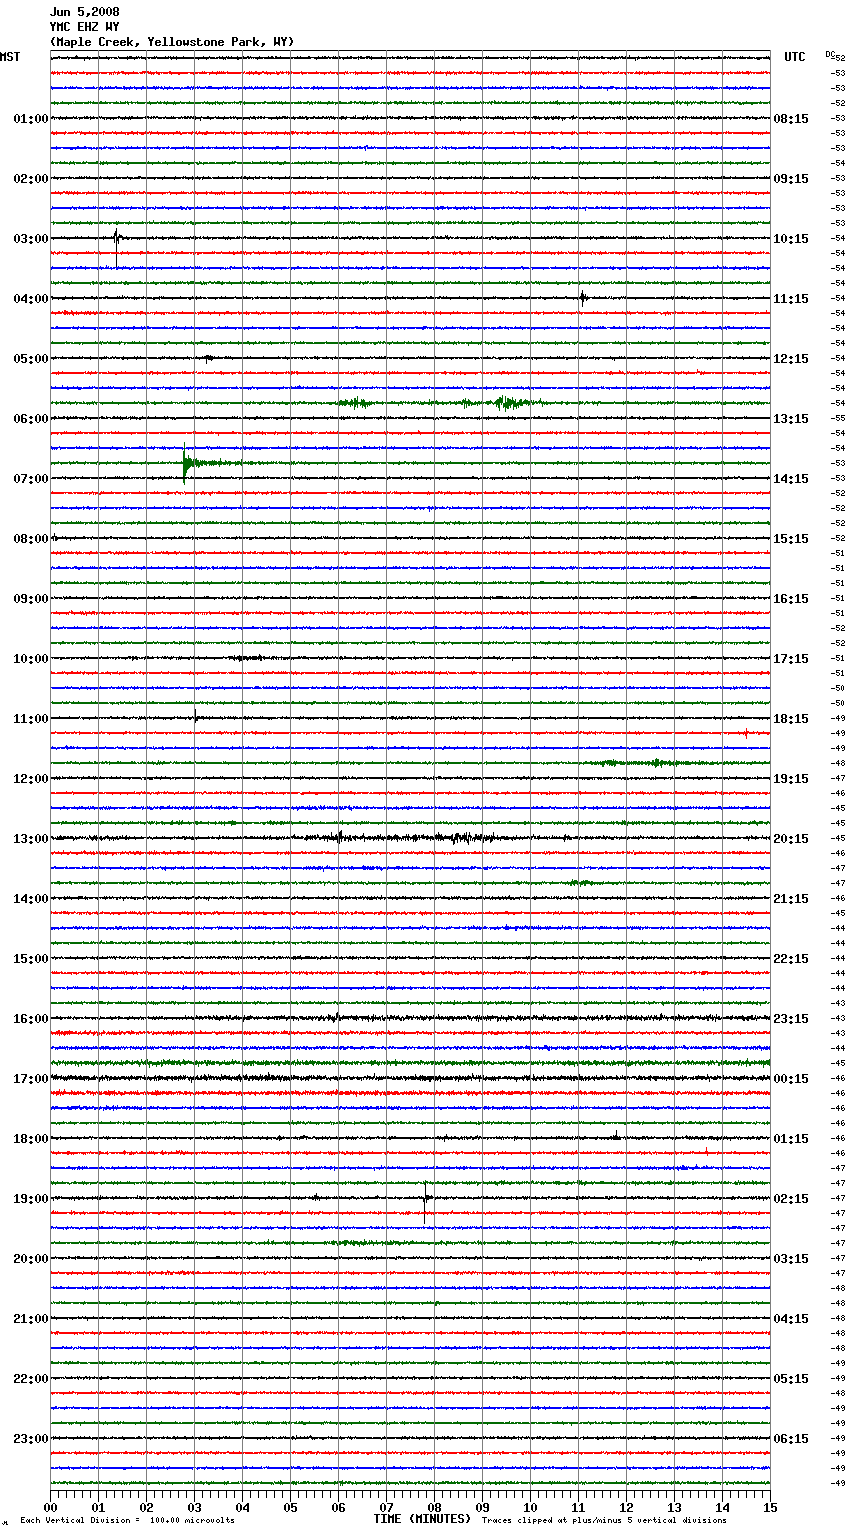Select the station code "YMC EHZ WY"
The height and width of the screenshot is (1534, 850).
pyautogui.click(x=84, y=27)
